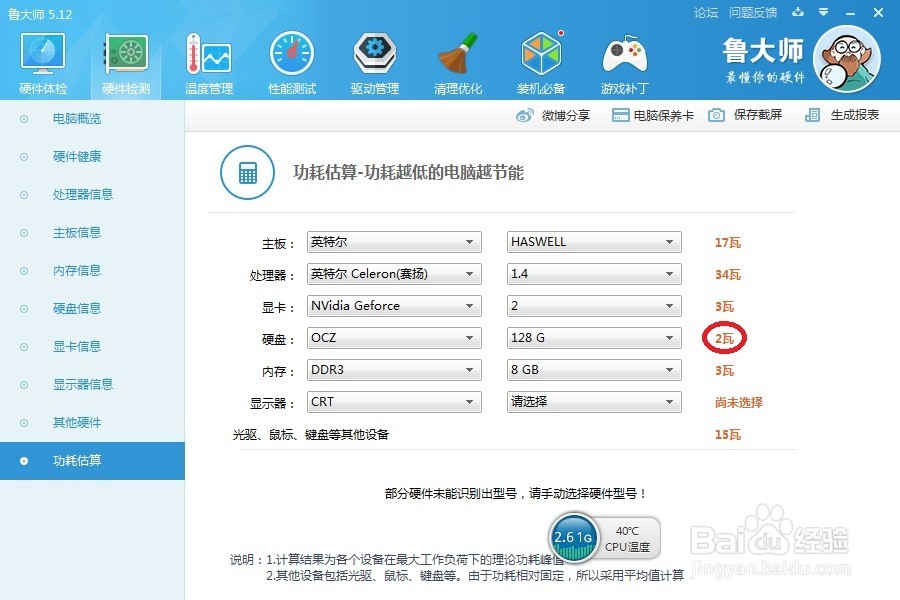Open the title bar dropdown menu arrow
The width and height of the screenshot is (900, 600).
tap(824, 12)
